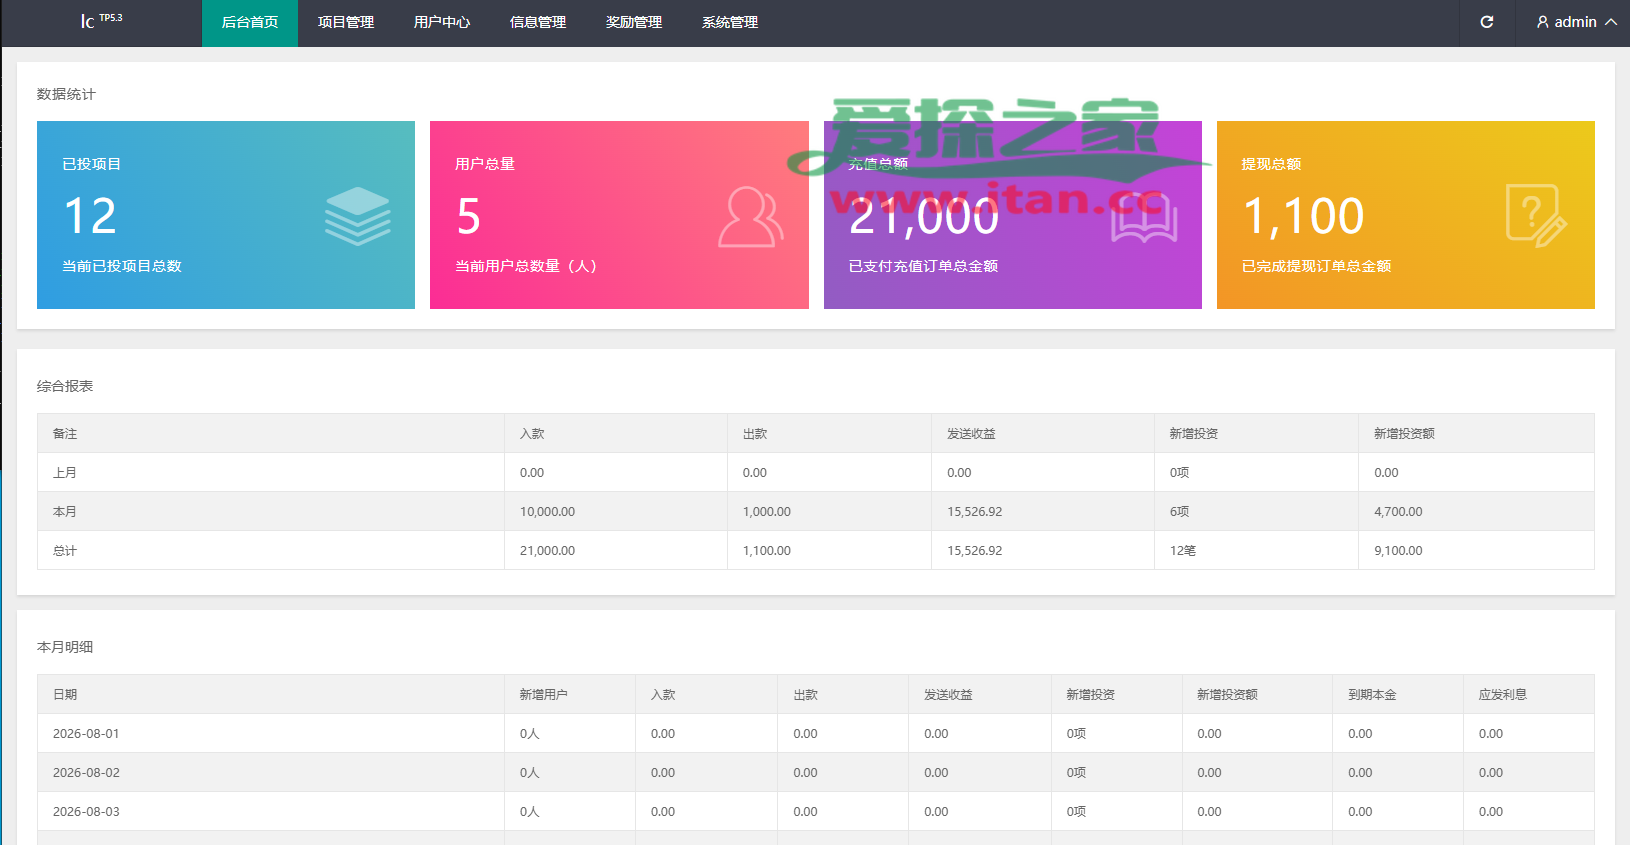The image size is (1630, 845).
Task: Click the admin user avatar icon
Action: click(1543, 22)
